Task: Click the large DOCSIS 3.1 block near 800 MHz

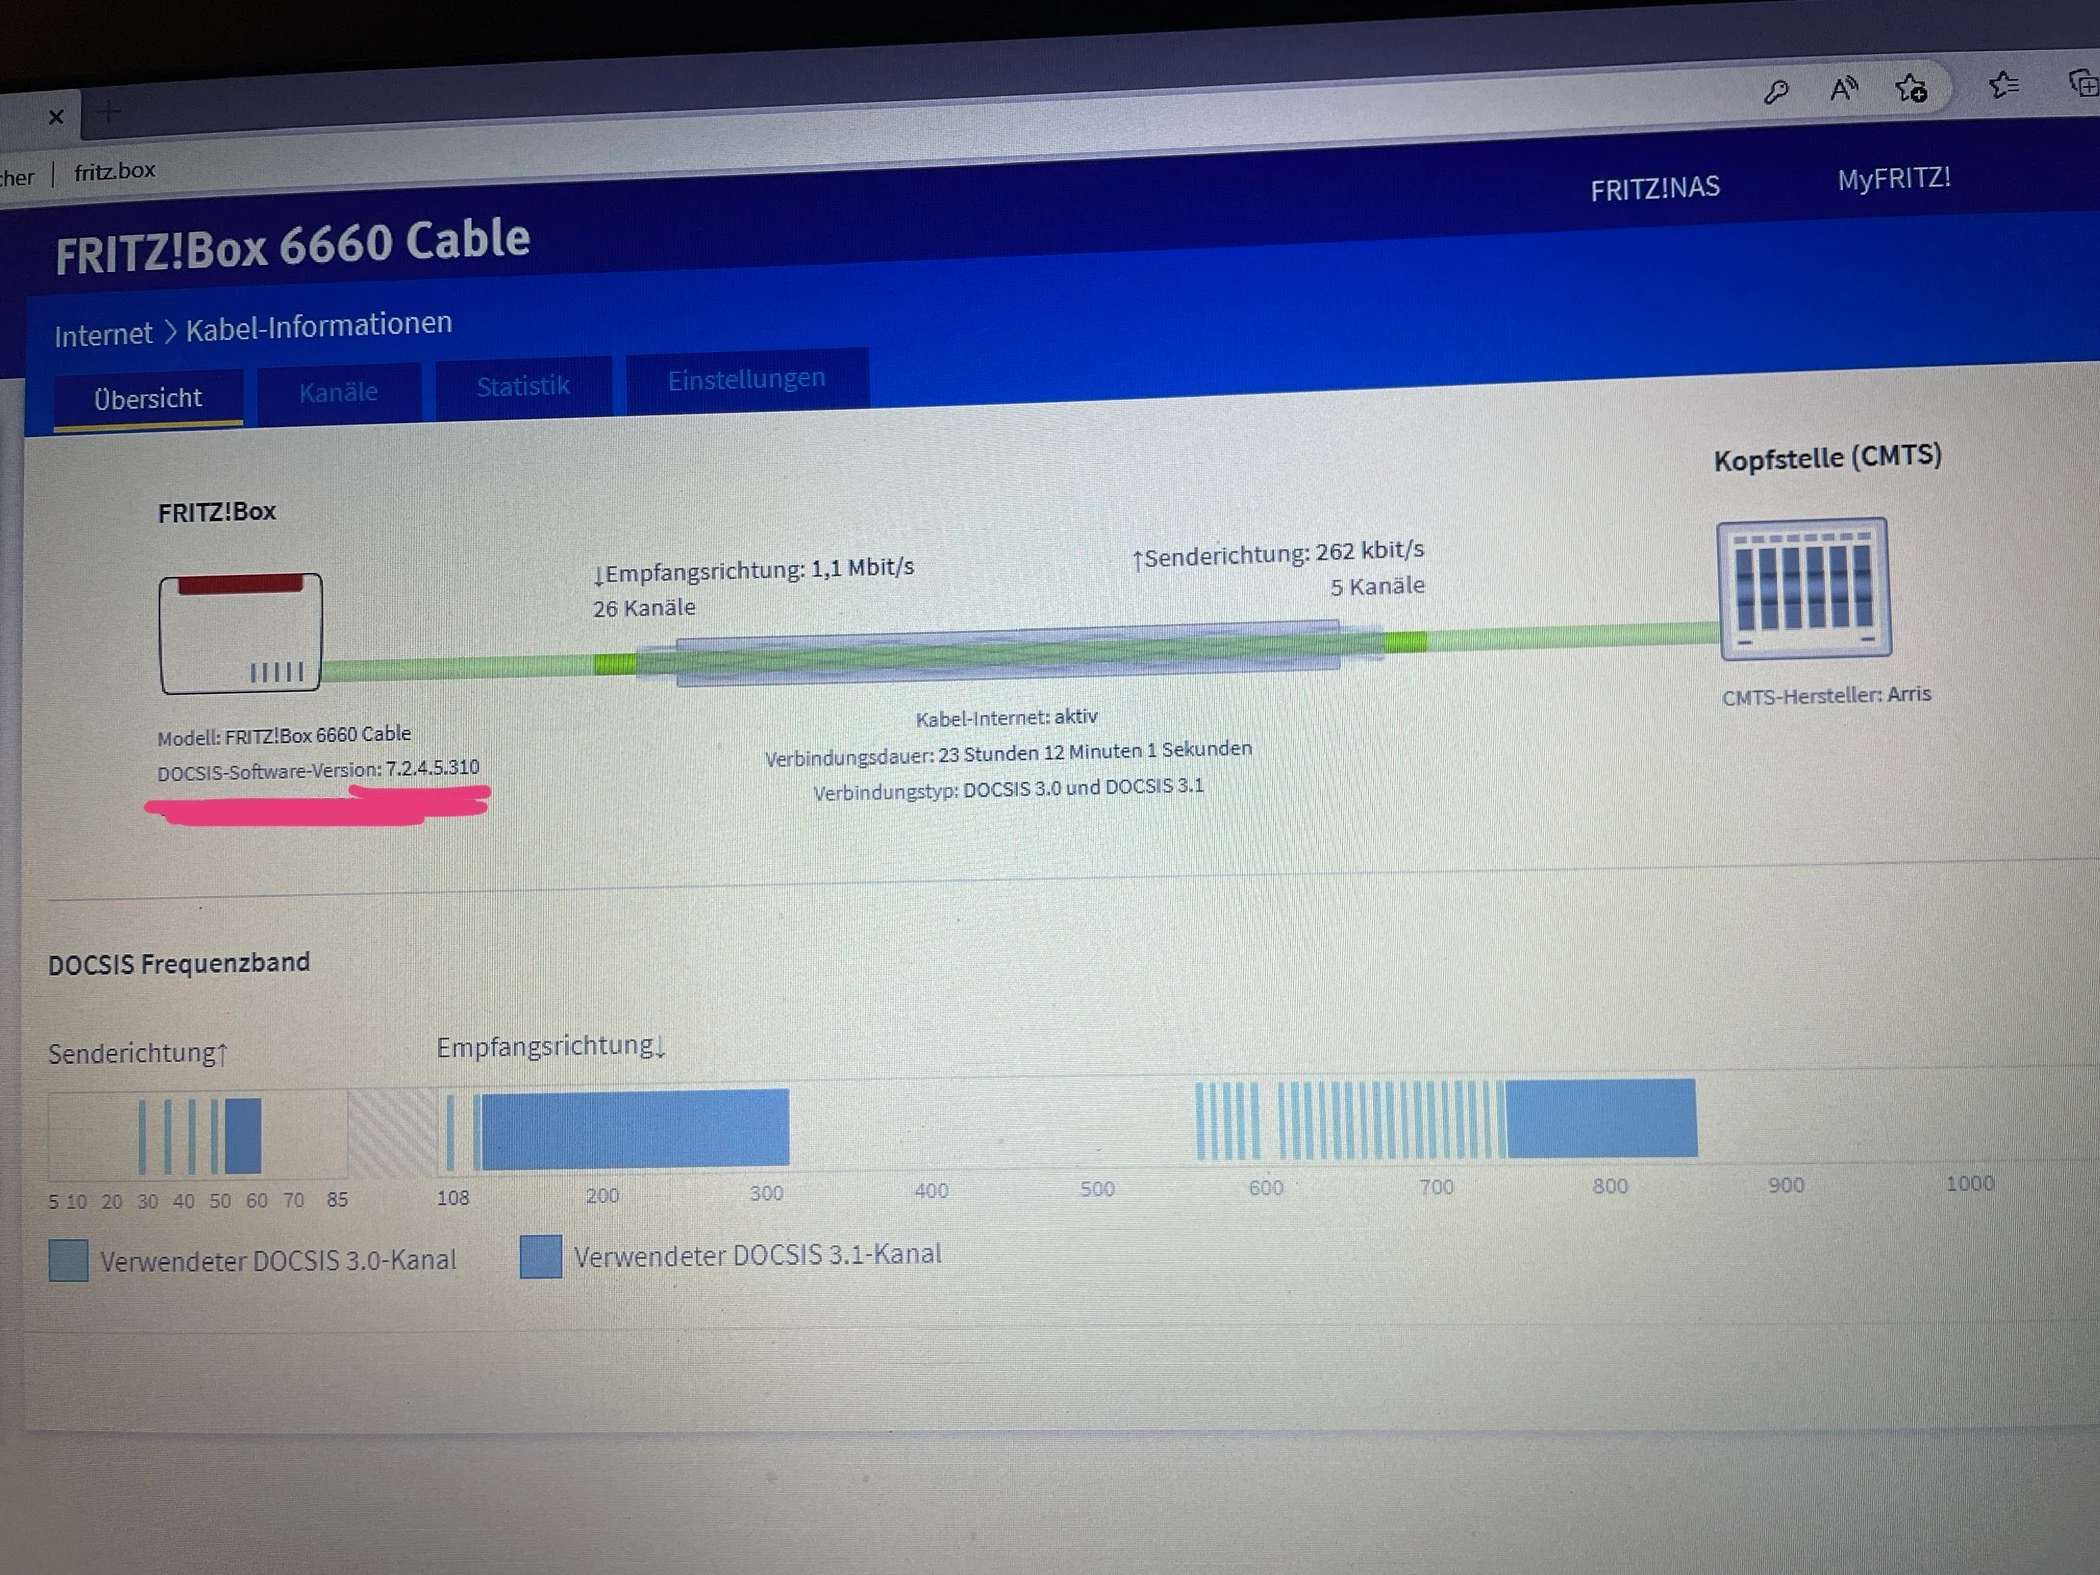Action: (1600, 1118)
